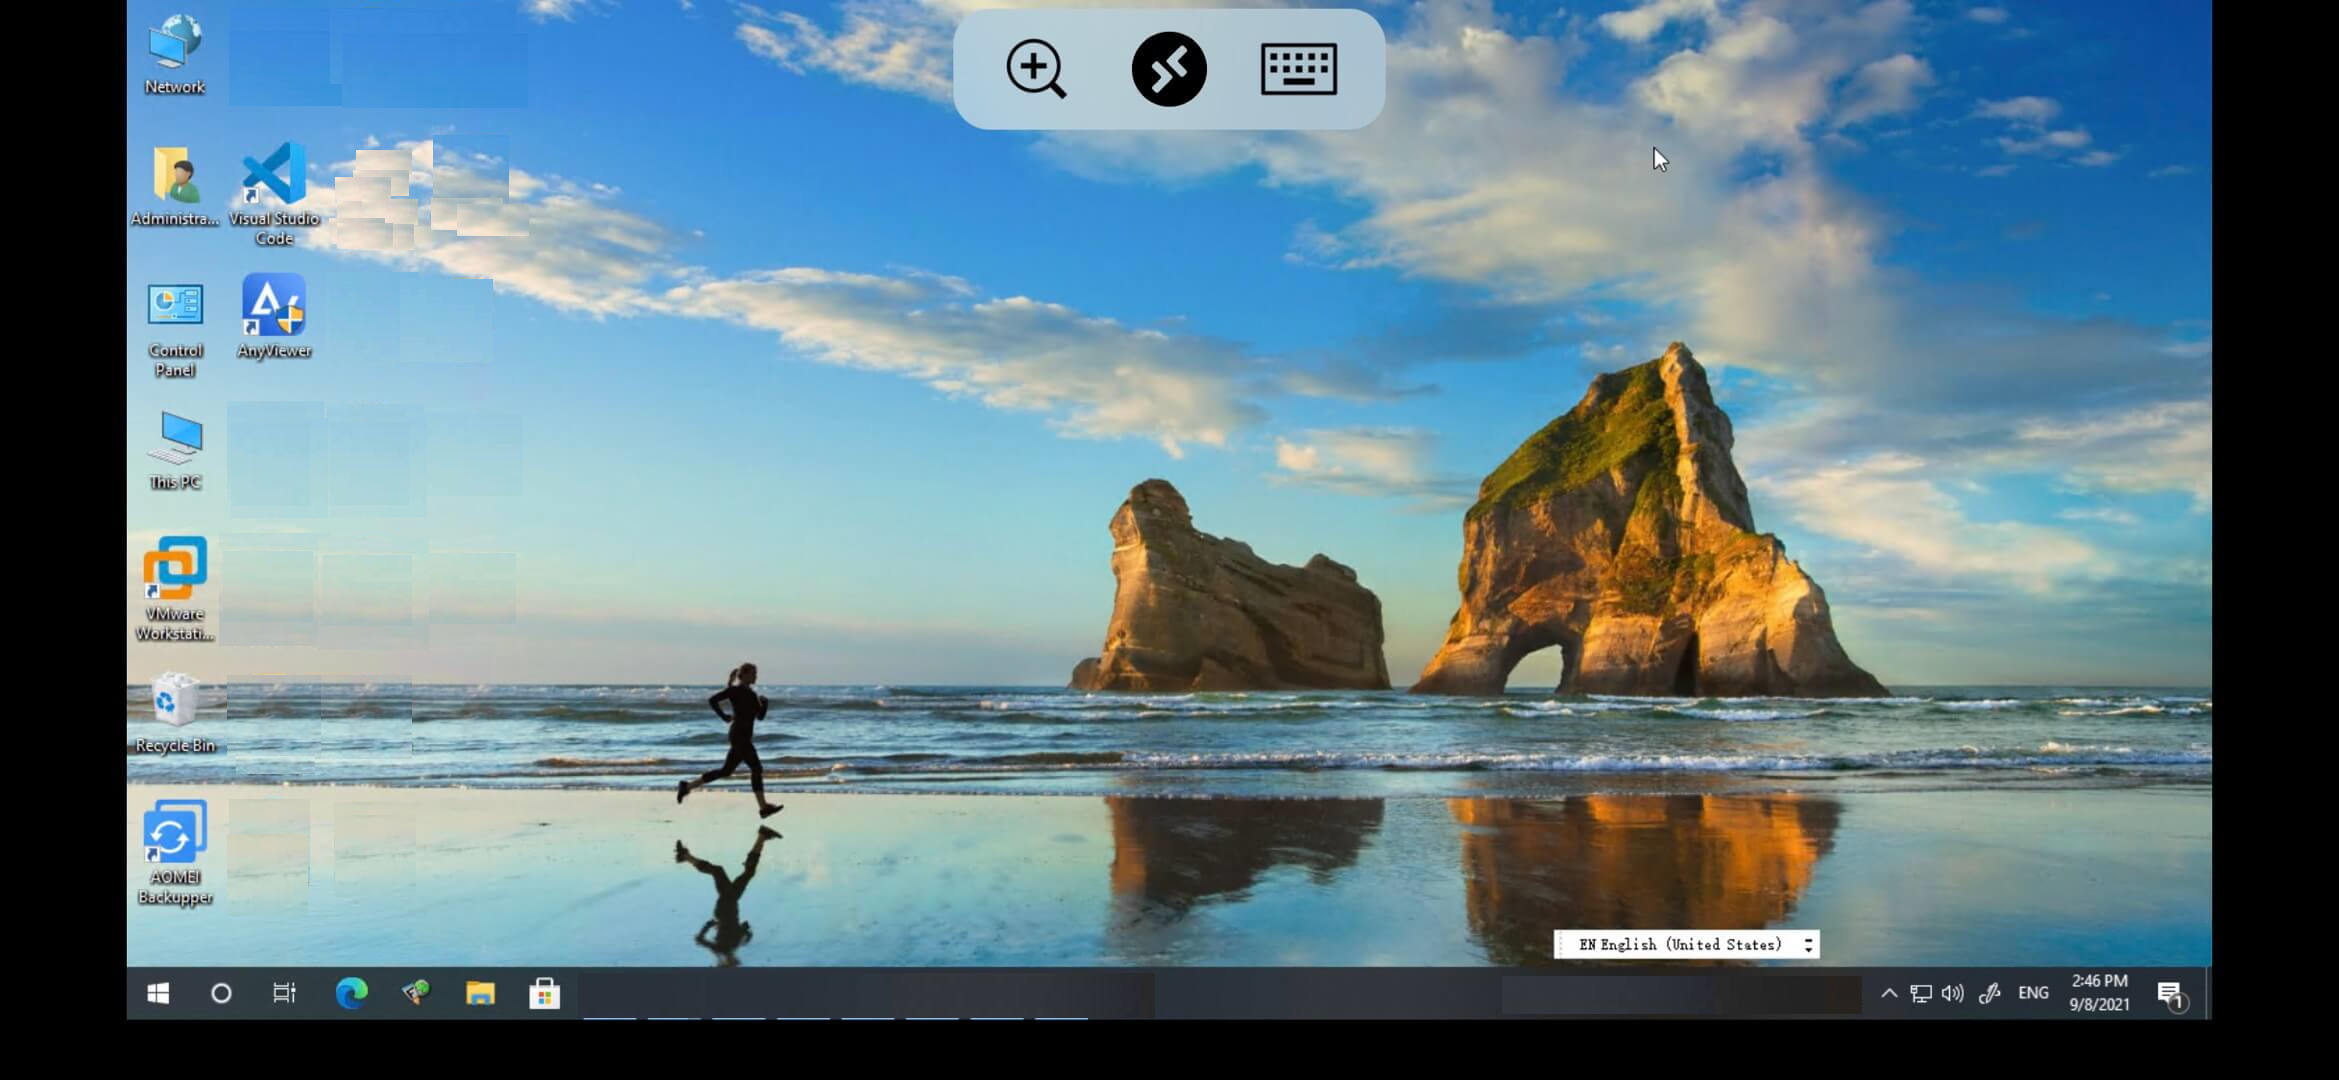Open the on-screen keyboard icon
The image size is (2339, 1080).
[x=1299, y=69]
